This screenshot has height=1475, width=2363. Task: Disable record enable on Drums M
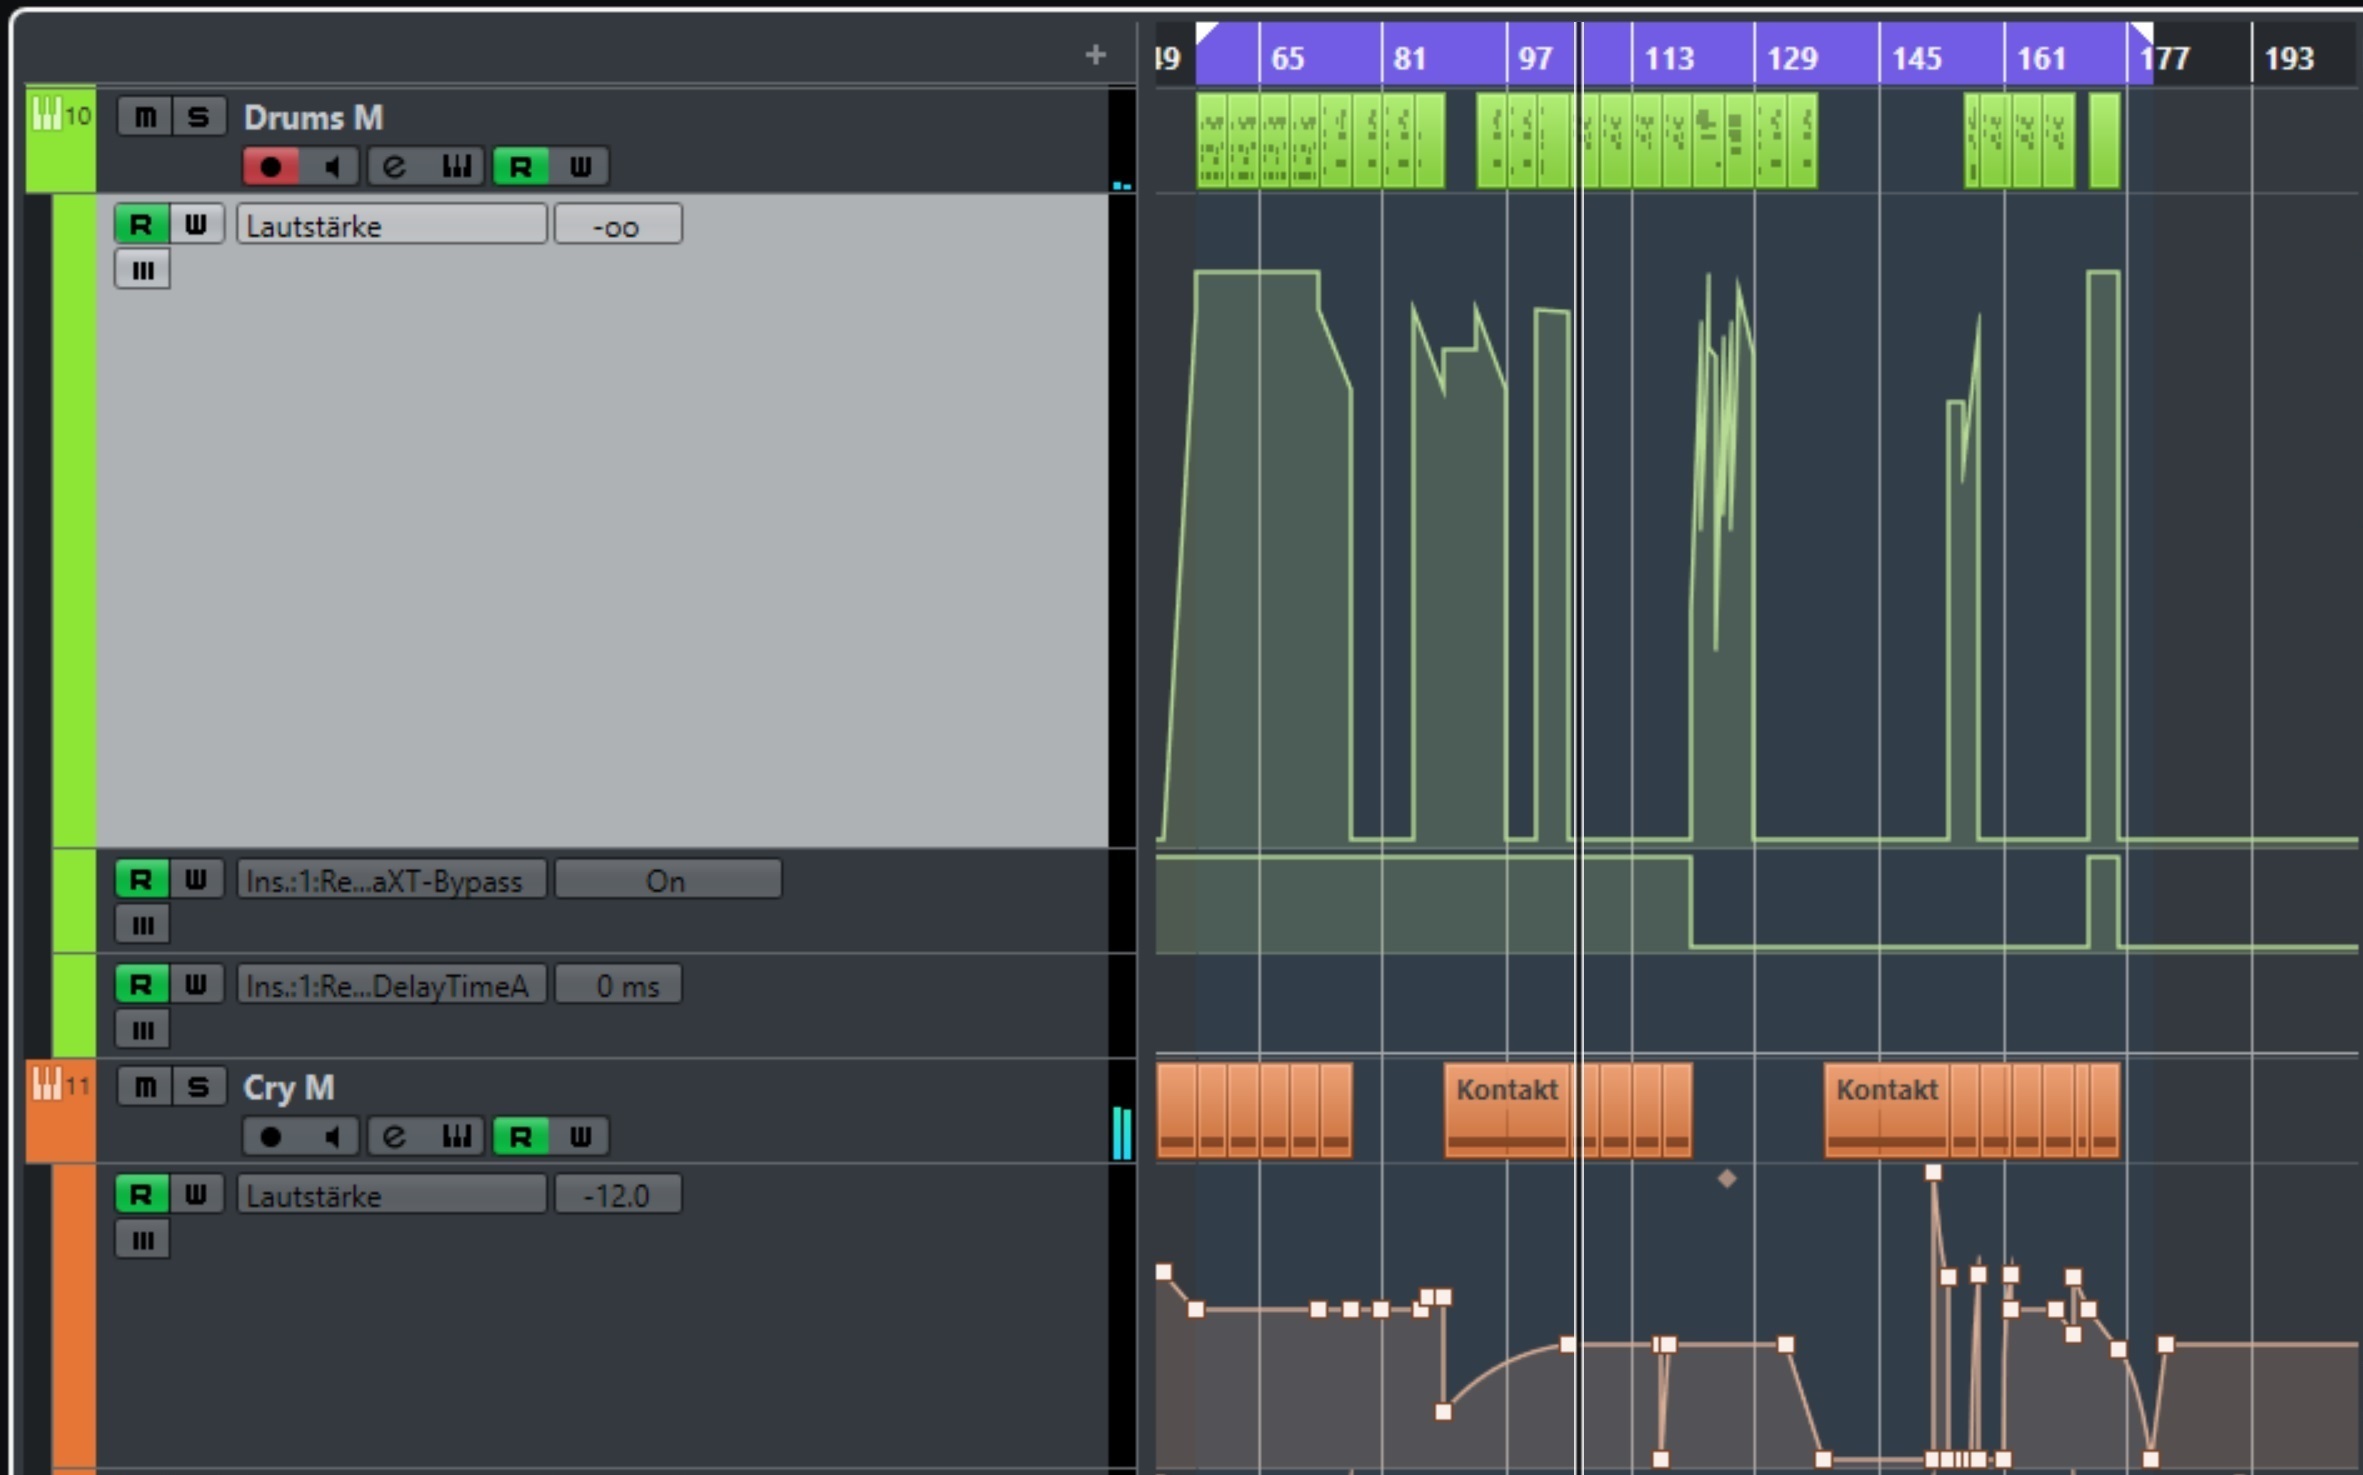pos(270,166)
